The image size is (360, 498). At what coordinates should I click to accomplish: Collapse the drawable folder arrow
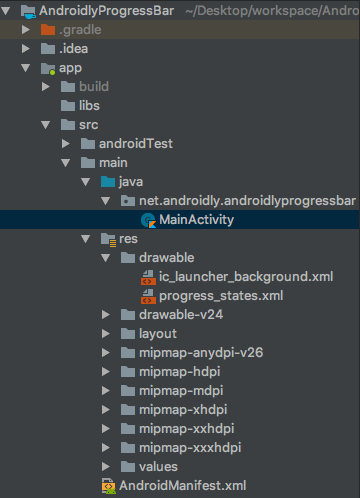click(x=106, y=258)
